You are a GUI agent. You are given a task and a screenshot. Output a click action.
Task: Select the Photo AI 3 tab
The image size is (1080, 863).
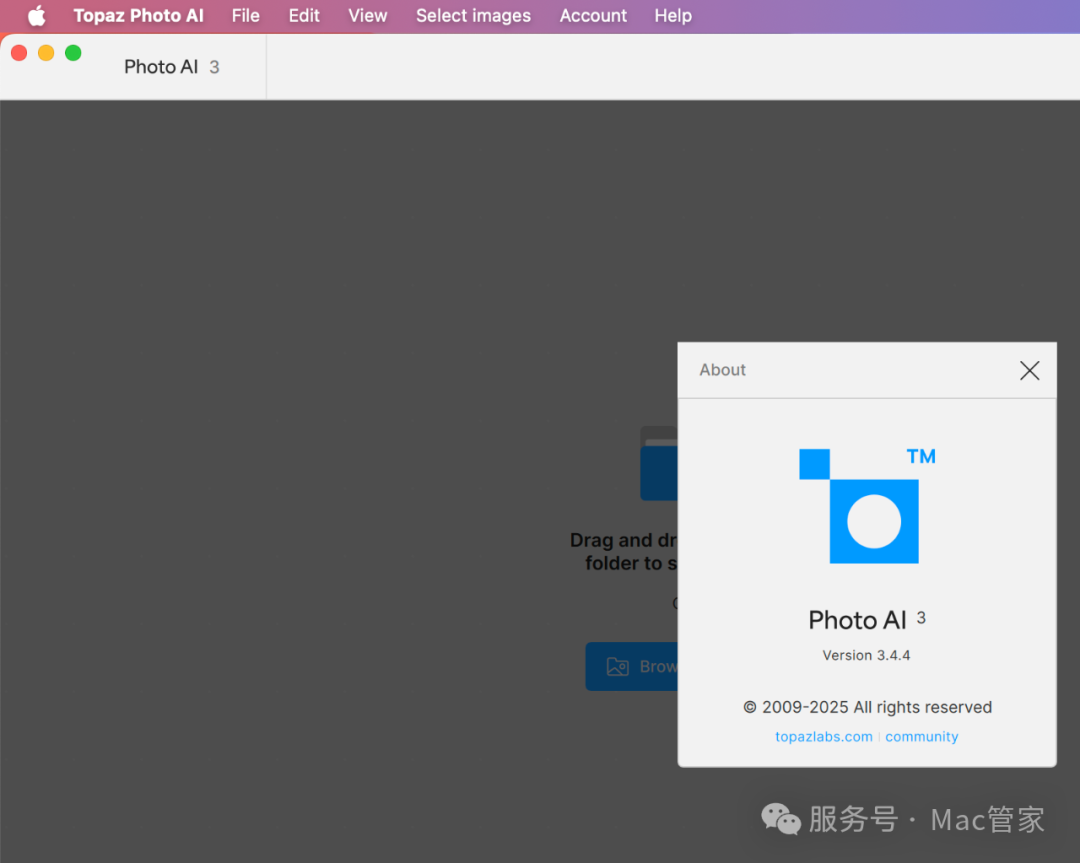coord(171,67)
